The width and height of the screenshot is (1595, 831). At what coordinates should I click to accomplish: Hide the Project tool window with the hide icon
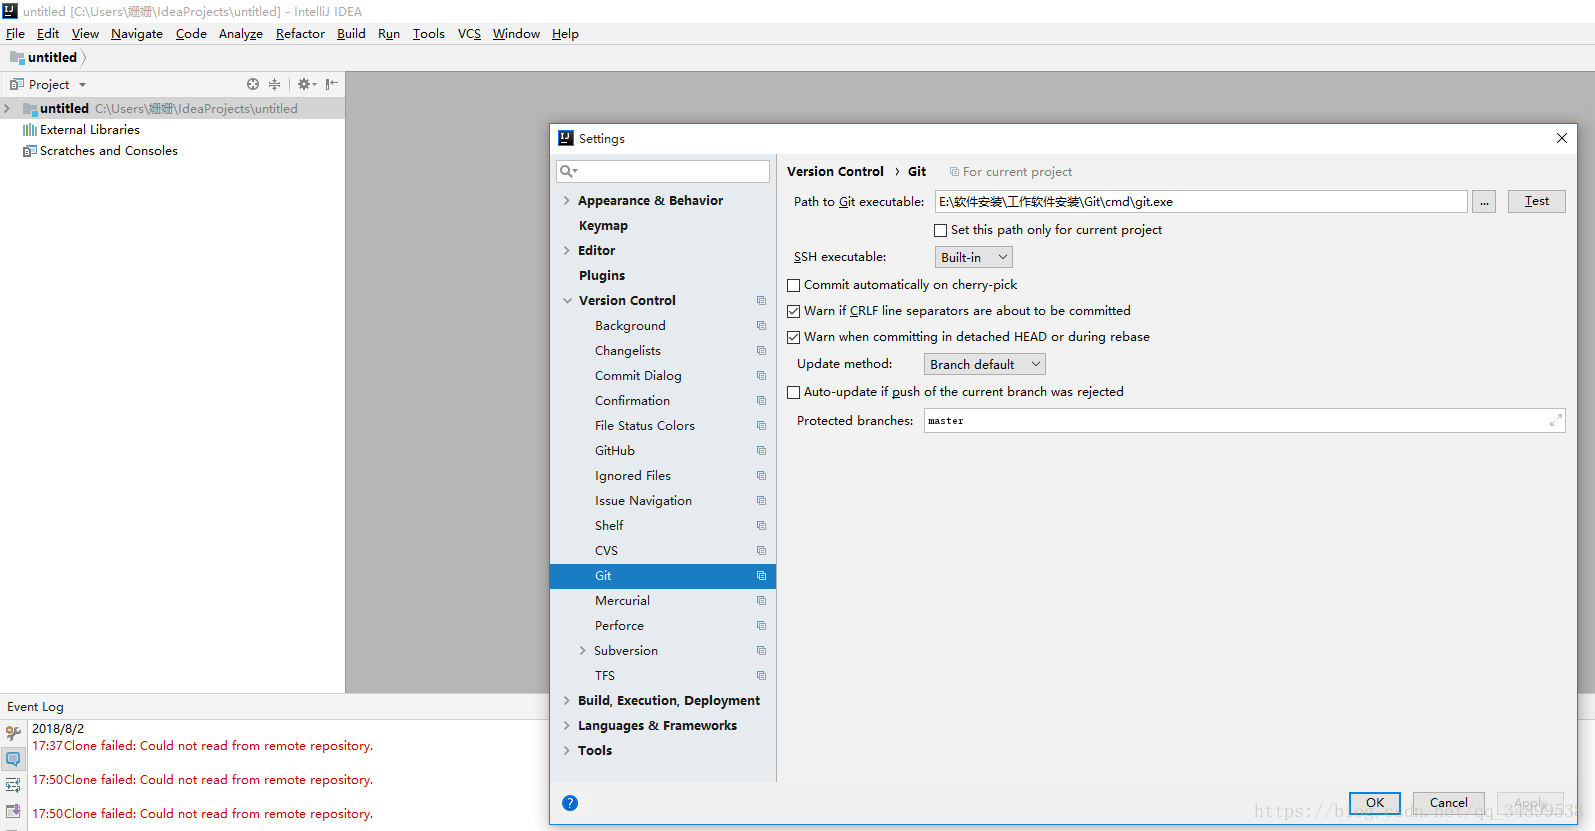332,85
